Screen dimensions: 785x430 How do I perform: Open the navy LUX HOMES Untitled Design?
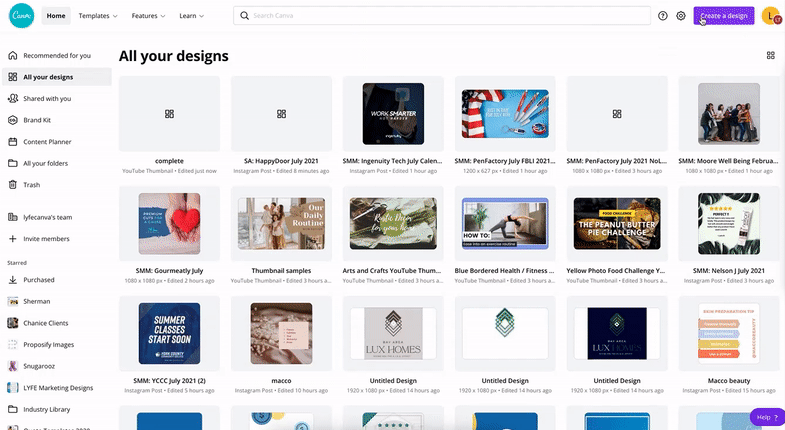click(617, 333)
